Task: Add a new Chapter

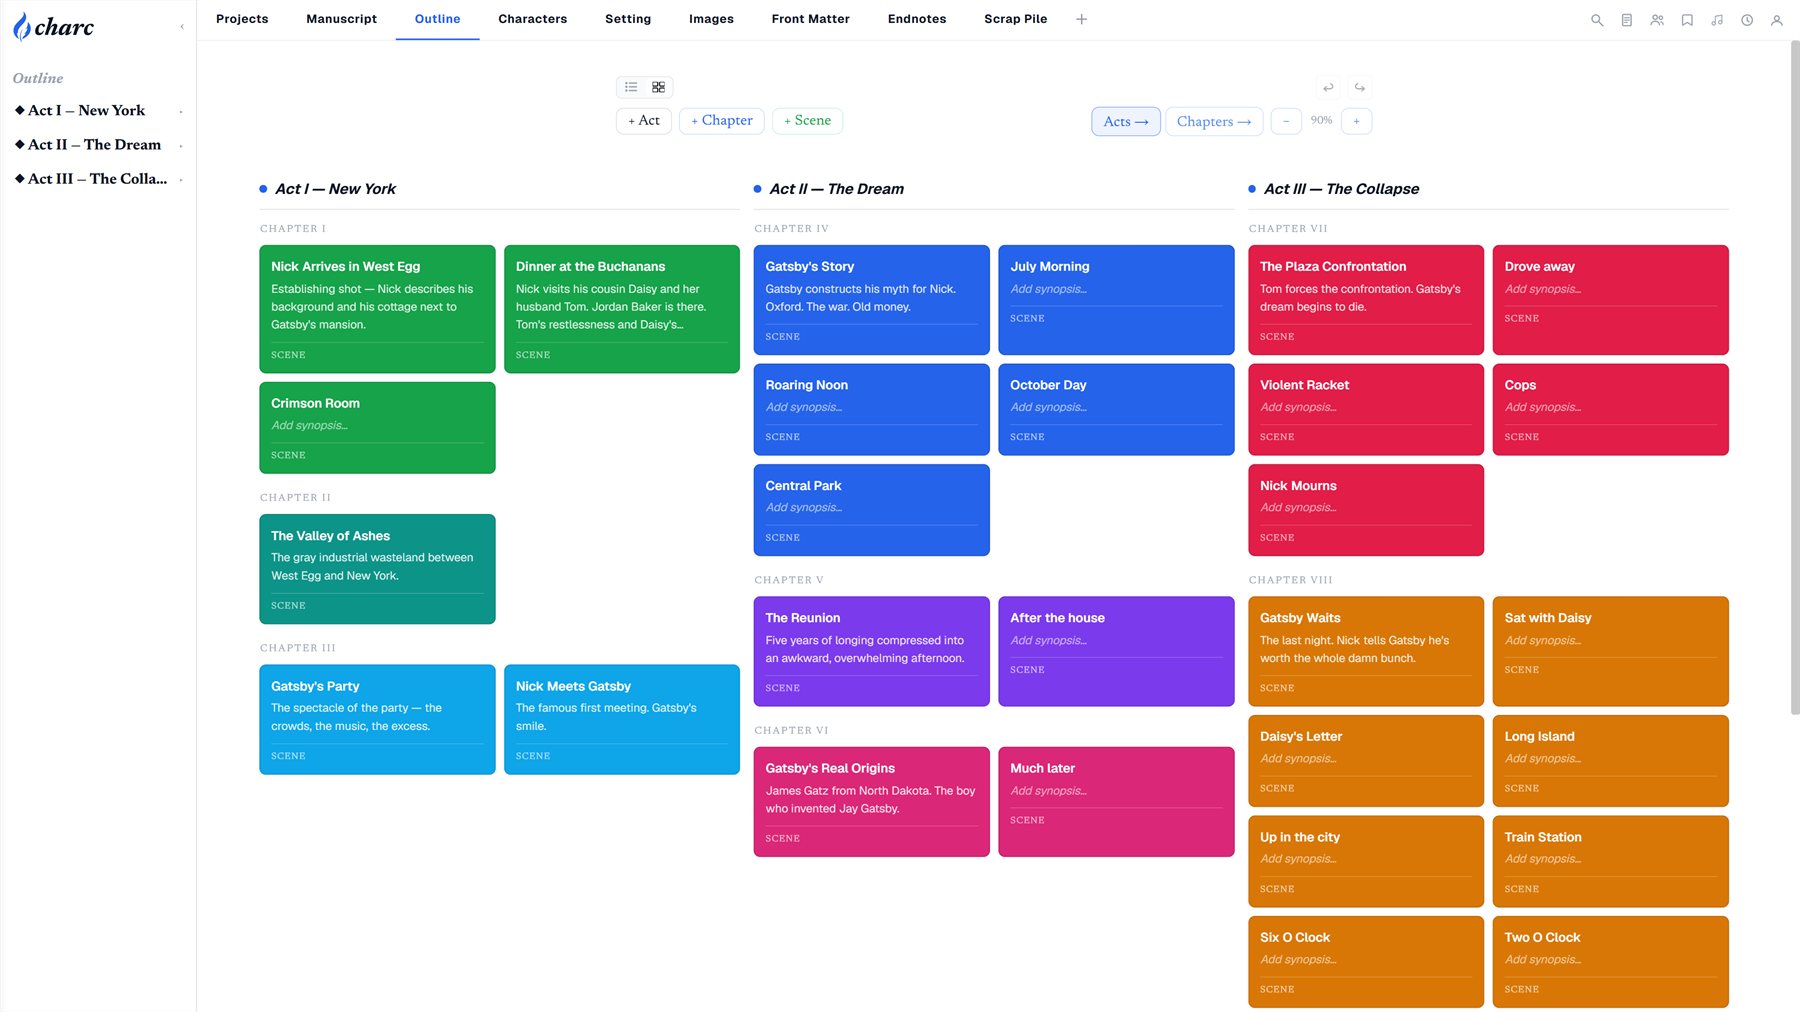Action: pyautogui.click(x=722, y=121)
